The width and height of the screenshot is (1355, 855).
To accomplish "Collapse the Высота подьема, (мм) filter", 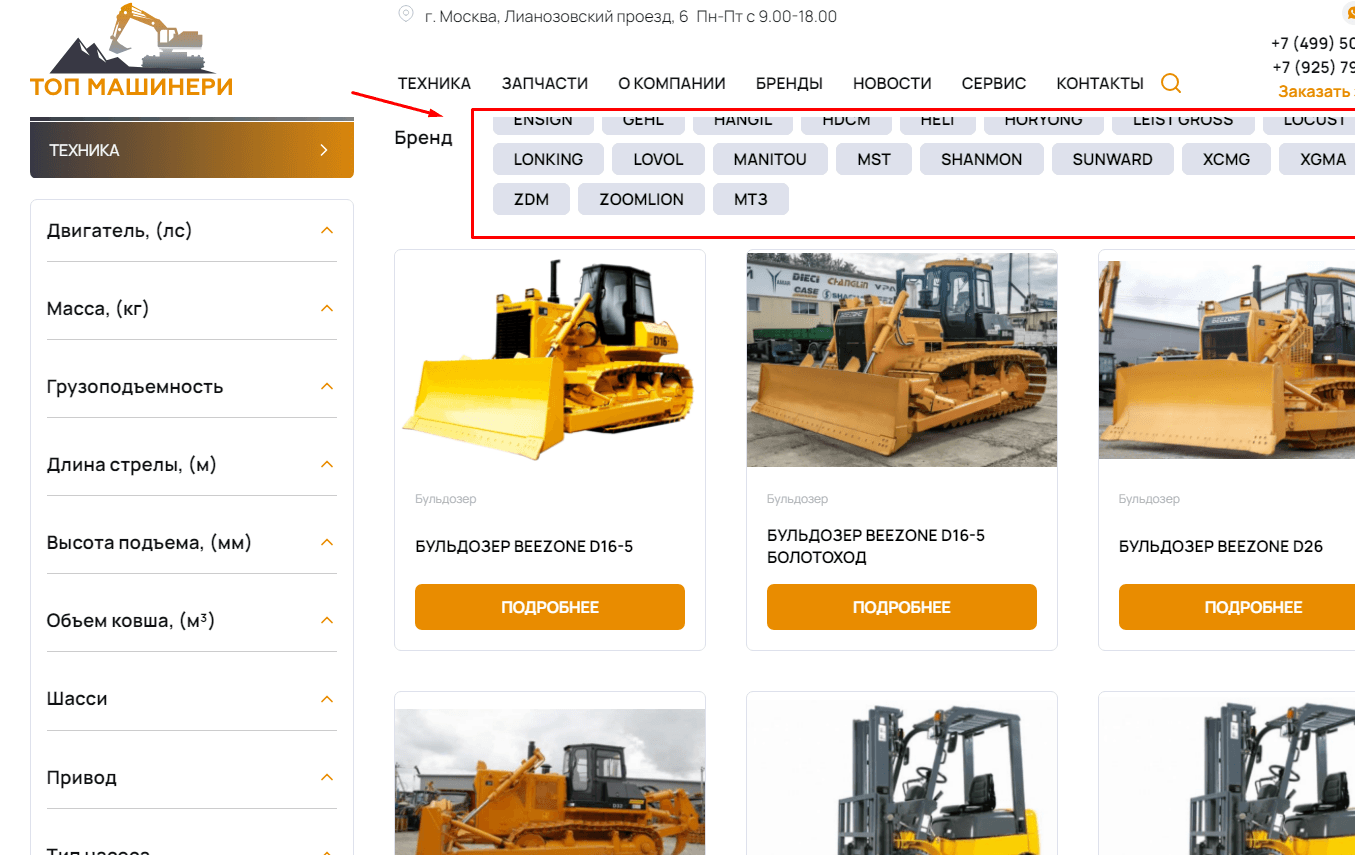I will coord(326,543).
